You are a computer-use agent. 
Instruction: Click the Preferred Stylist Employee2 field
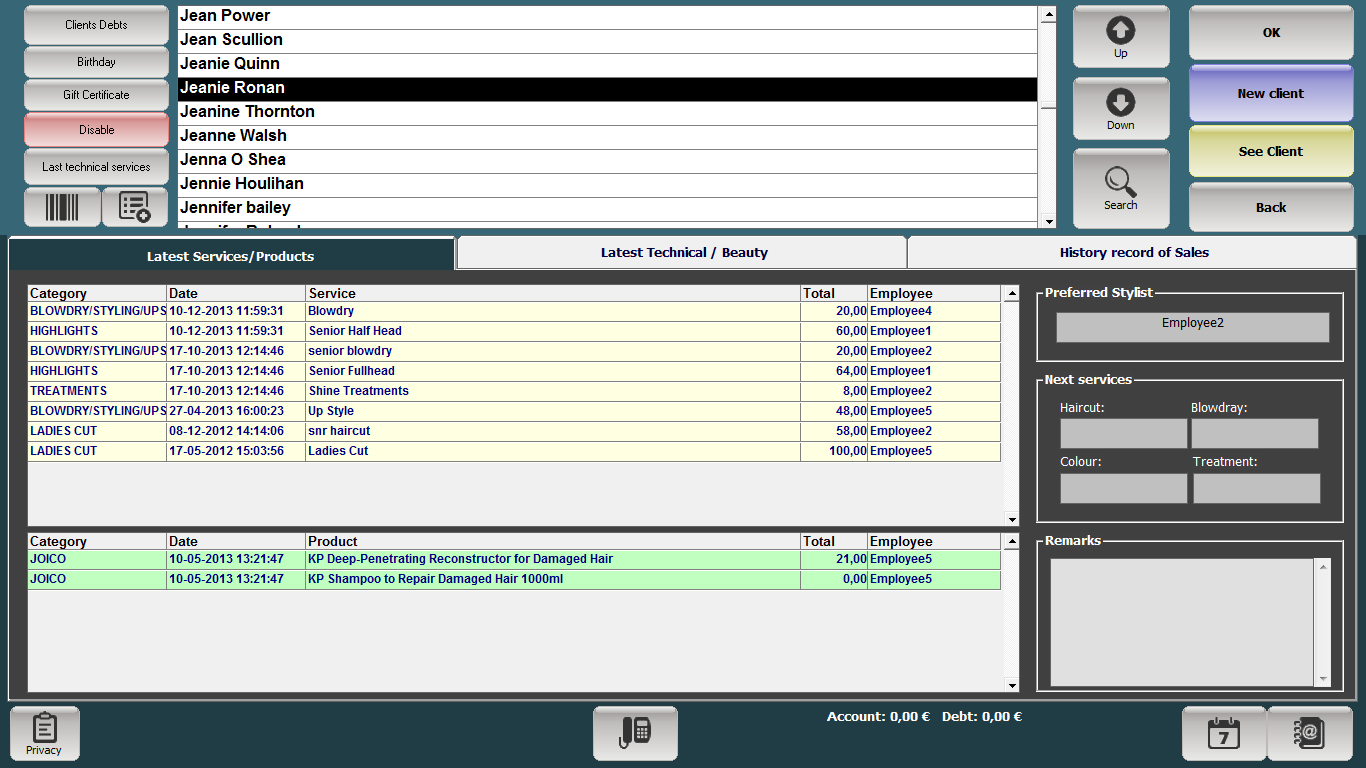click(x=1192, y=327)
